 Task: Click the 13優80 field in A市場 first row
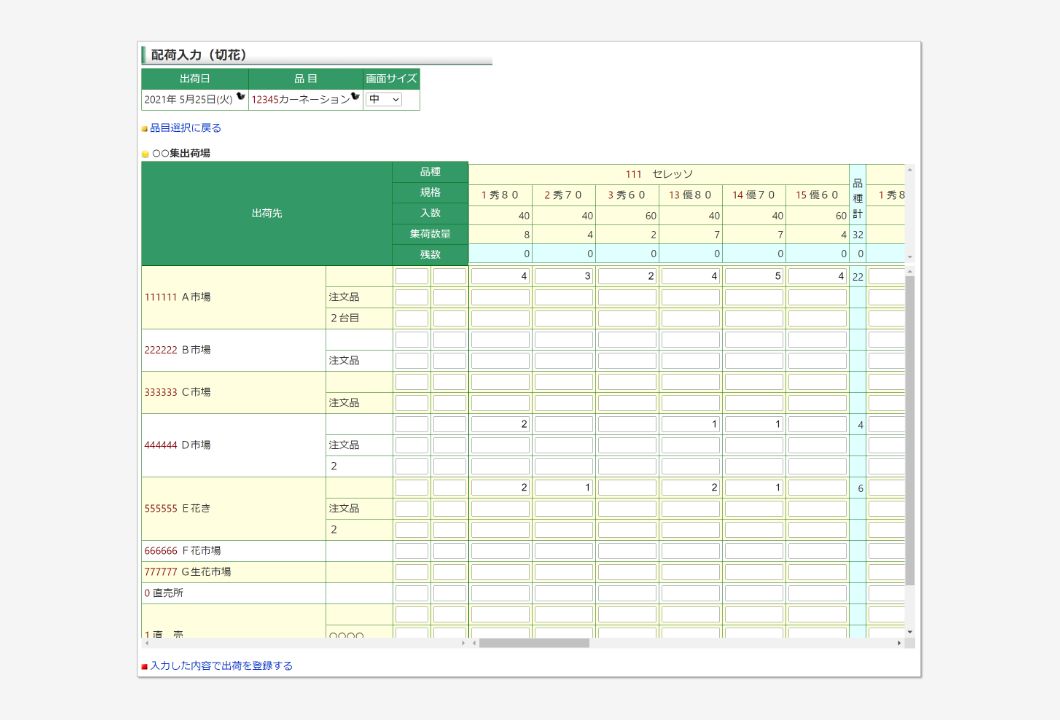[x=690, y=276]
